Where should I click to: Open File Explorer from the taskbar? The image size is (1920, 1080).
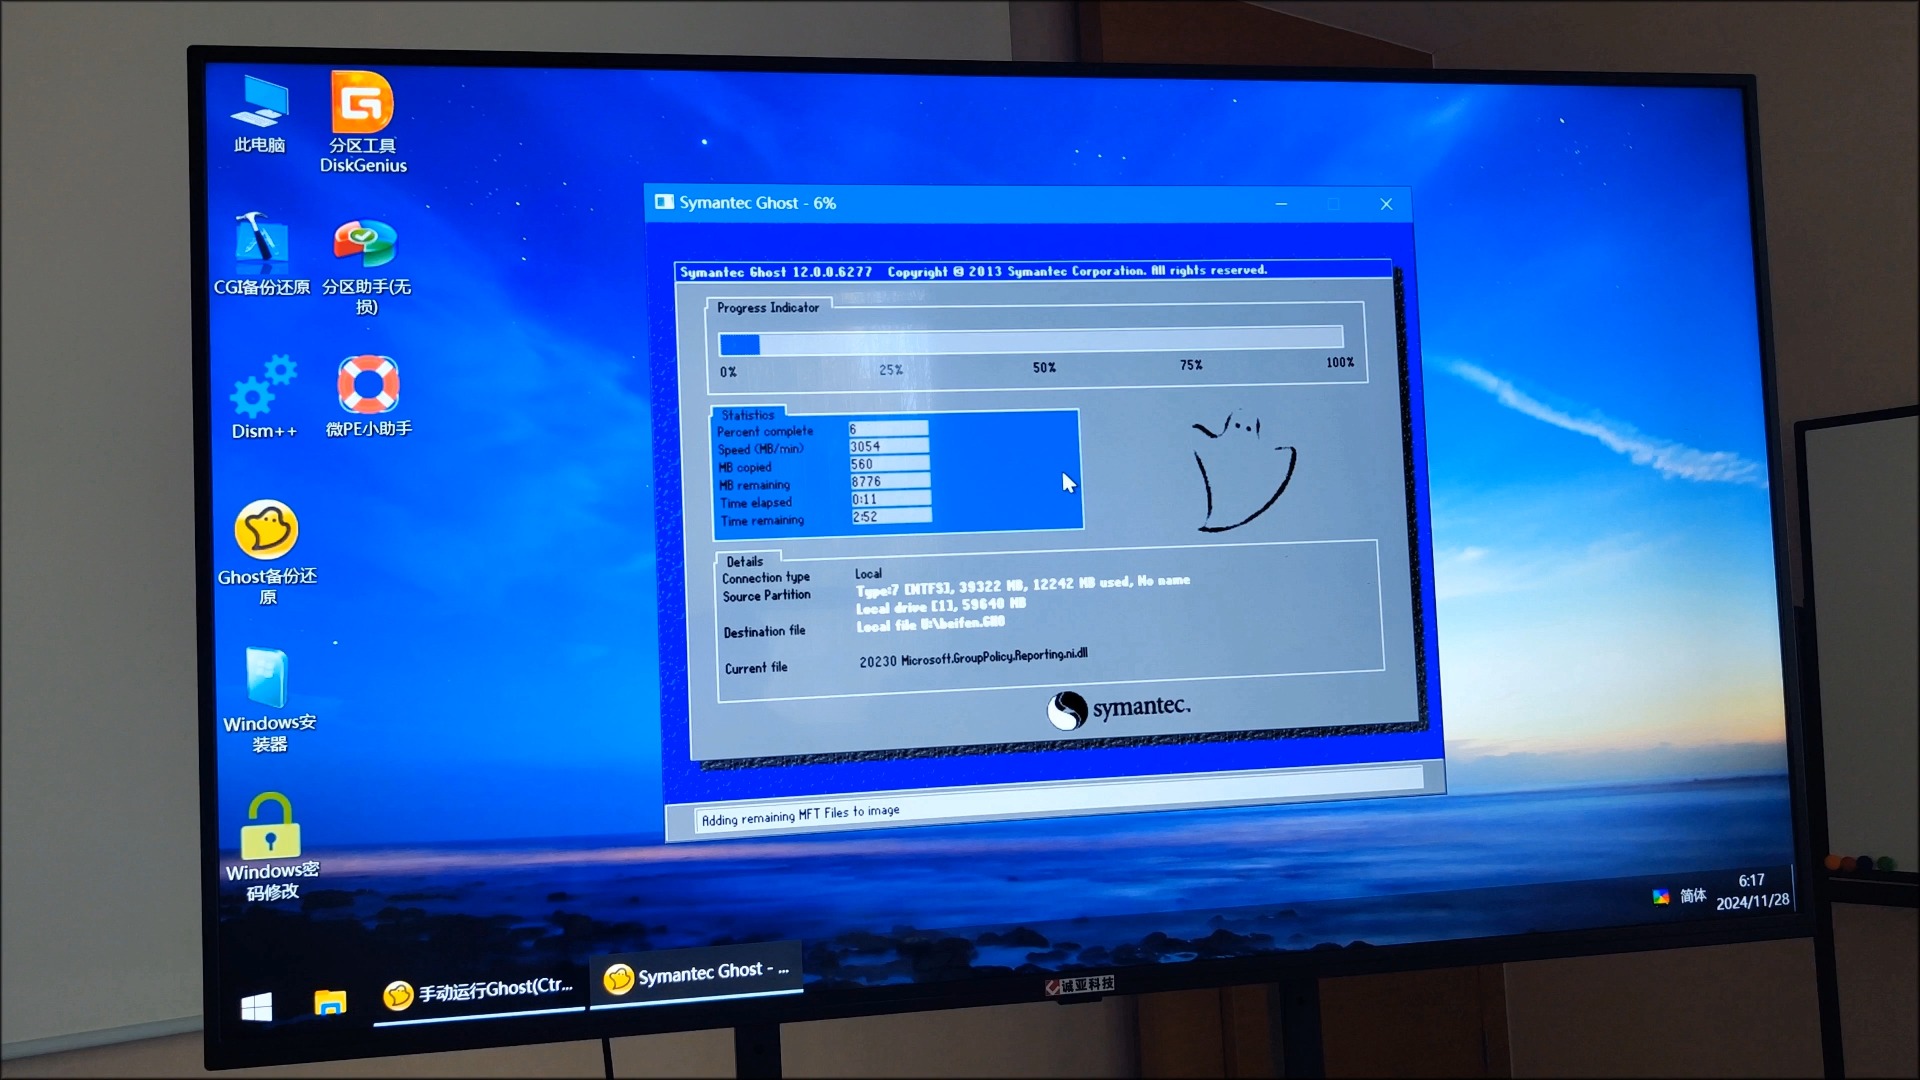[x=330, y=1003]
